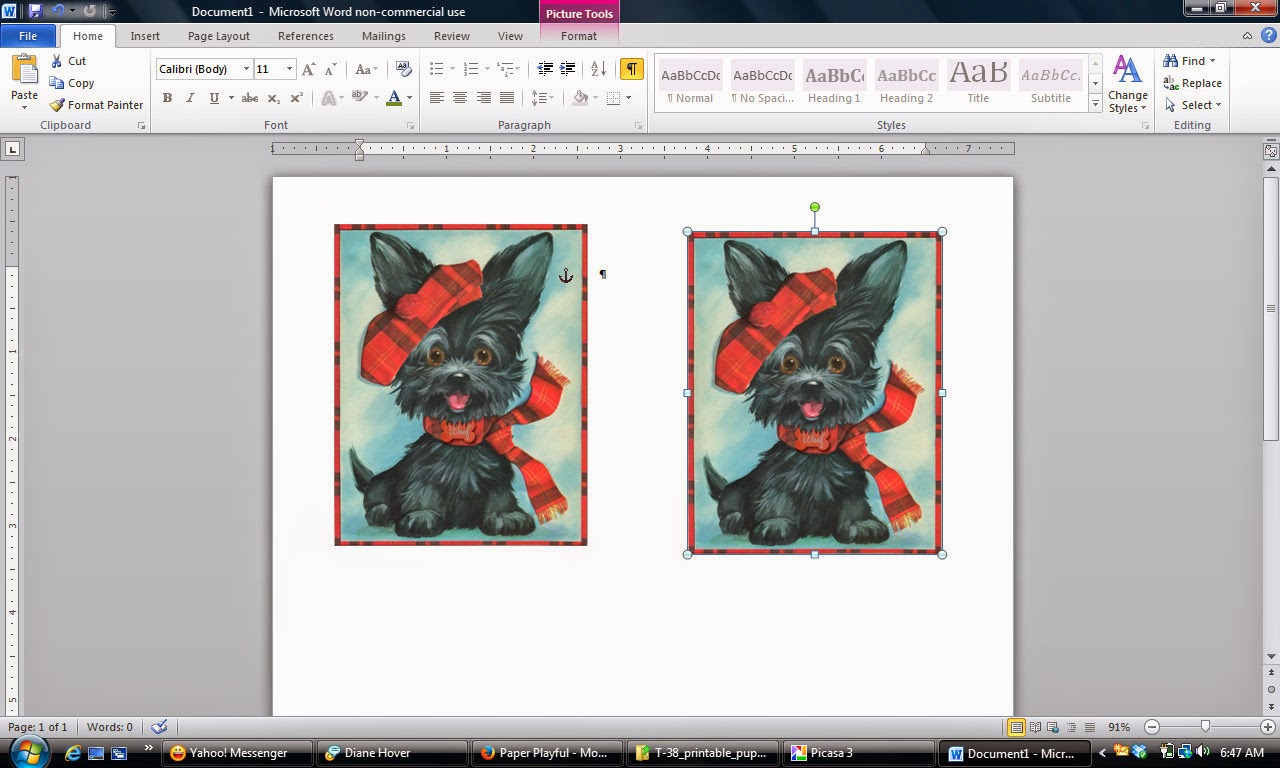Open Yahoo! Messenger from the taskbar
The width and height of the screenshot is (1280, 768).
(239, 753)
